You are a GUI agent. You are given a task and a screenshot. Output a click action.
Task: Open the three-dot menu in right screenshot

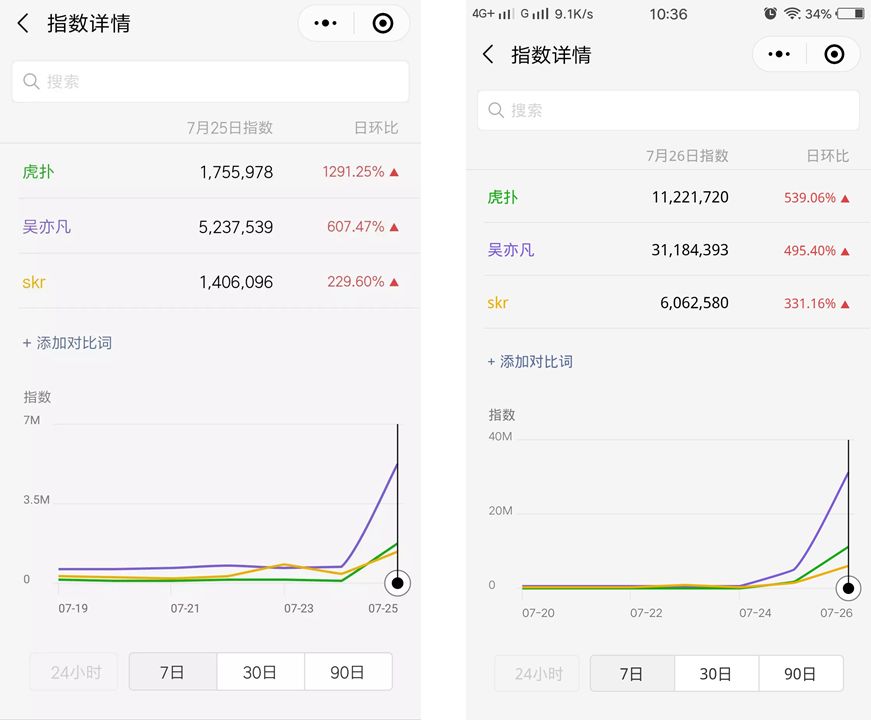(x=779, y=54)
